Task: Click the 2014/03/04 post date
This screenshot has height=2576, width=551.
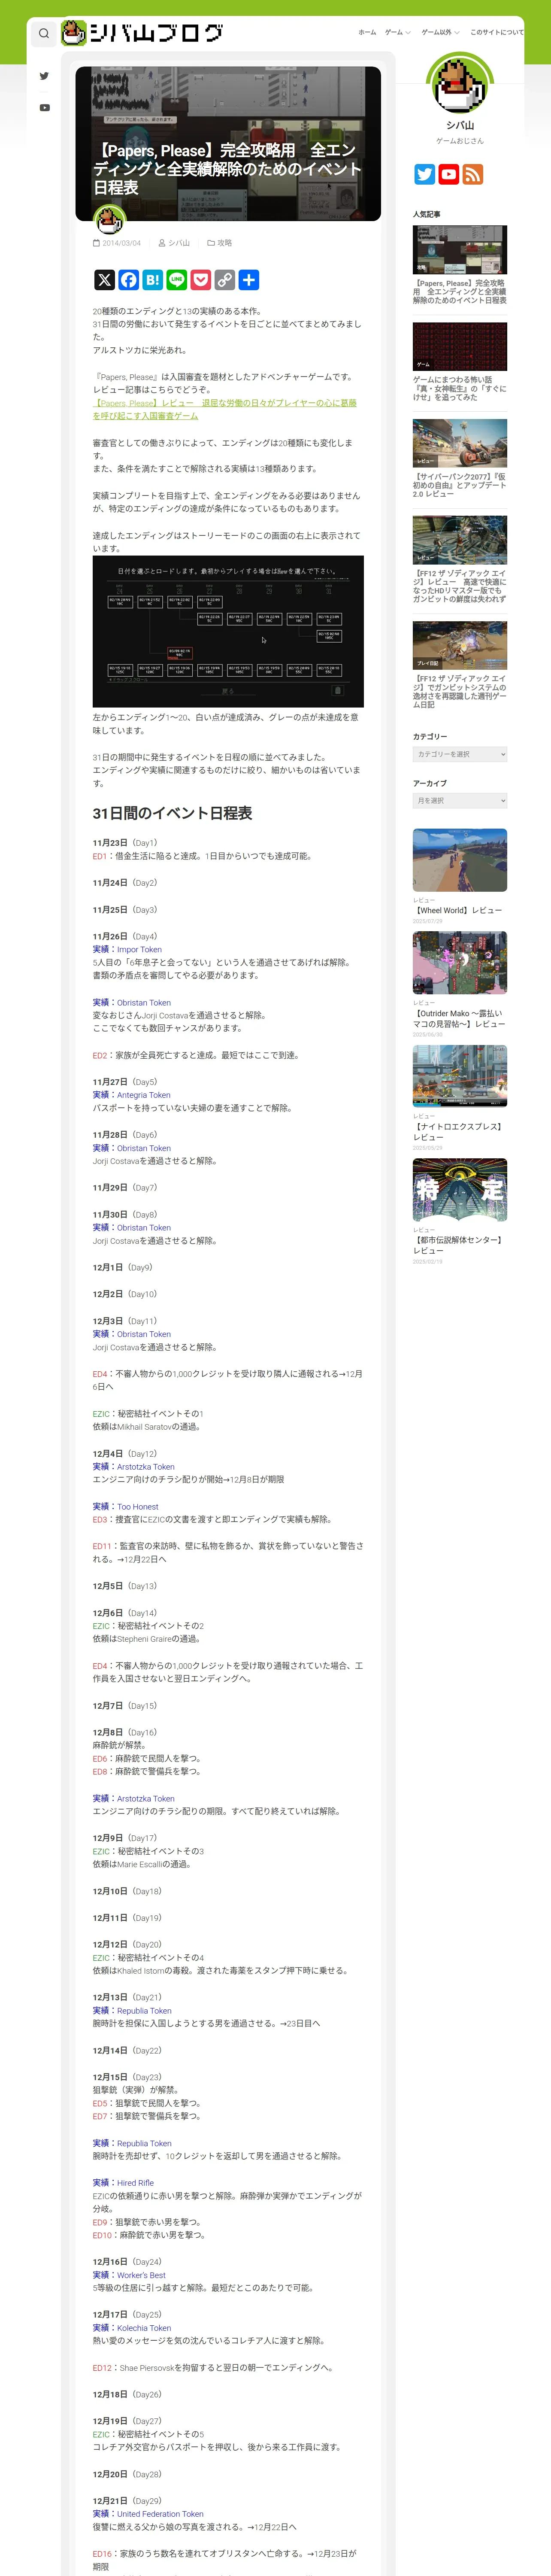Action: point(122,243)
